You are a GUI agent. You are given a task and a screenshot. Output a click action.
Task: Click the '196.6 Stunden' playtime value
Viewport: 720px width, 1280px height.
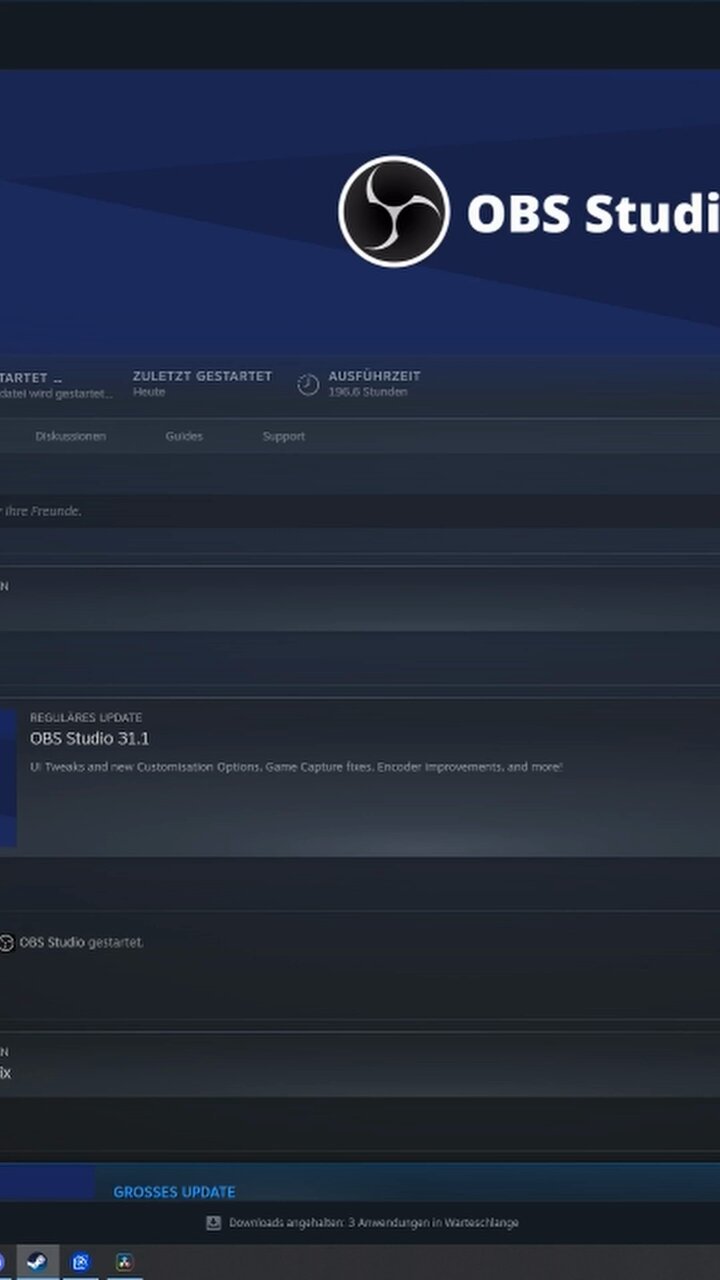click(x=368, y=392)
